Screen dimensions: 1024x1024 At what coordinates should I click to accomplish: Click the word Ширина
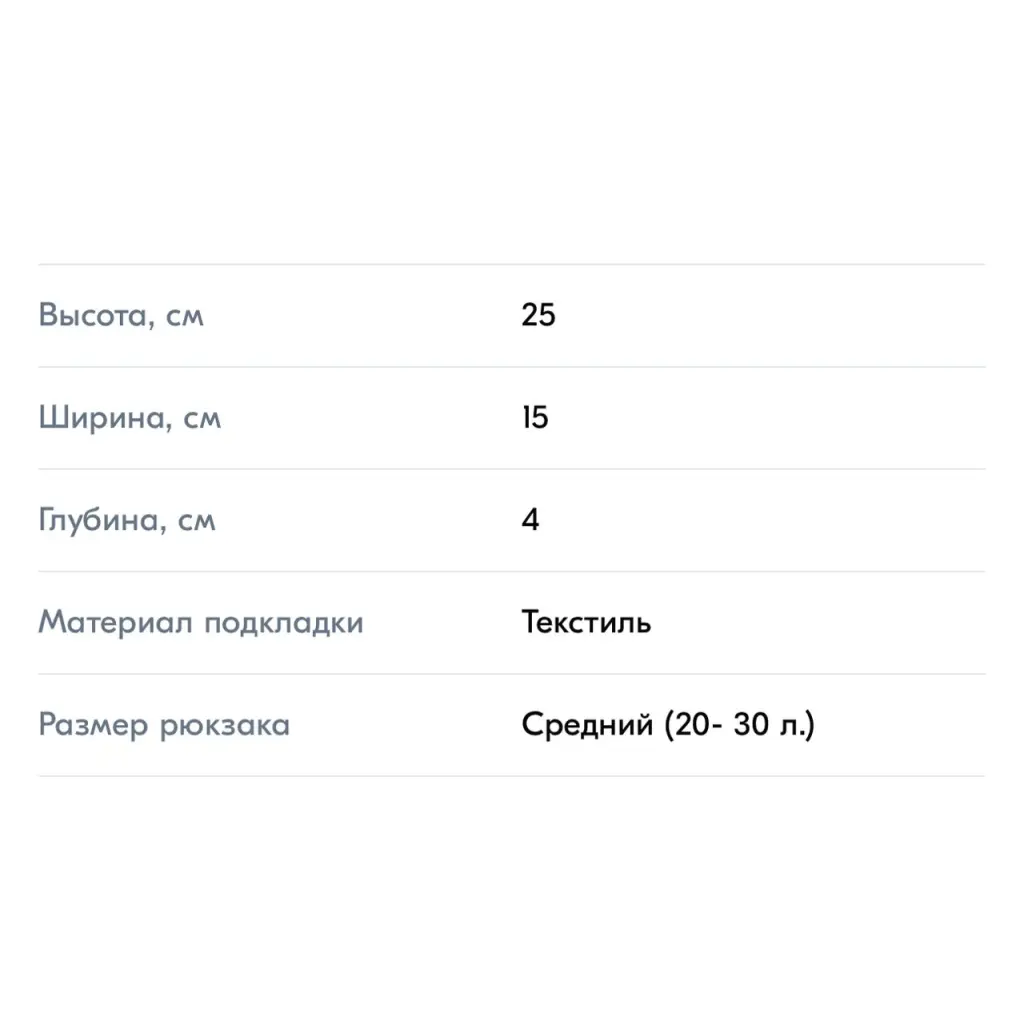[105, 417]
